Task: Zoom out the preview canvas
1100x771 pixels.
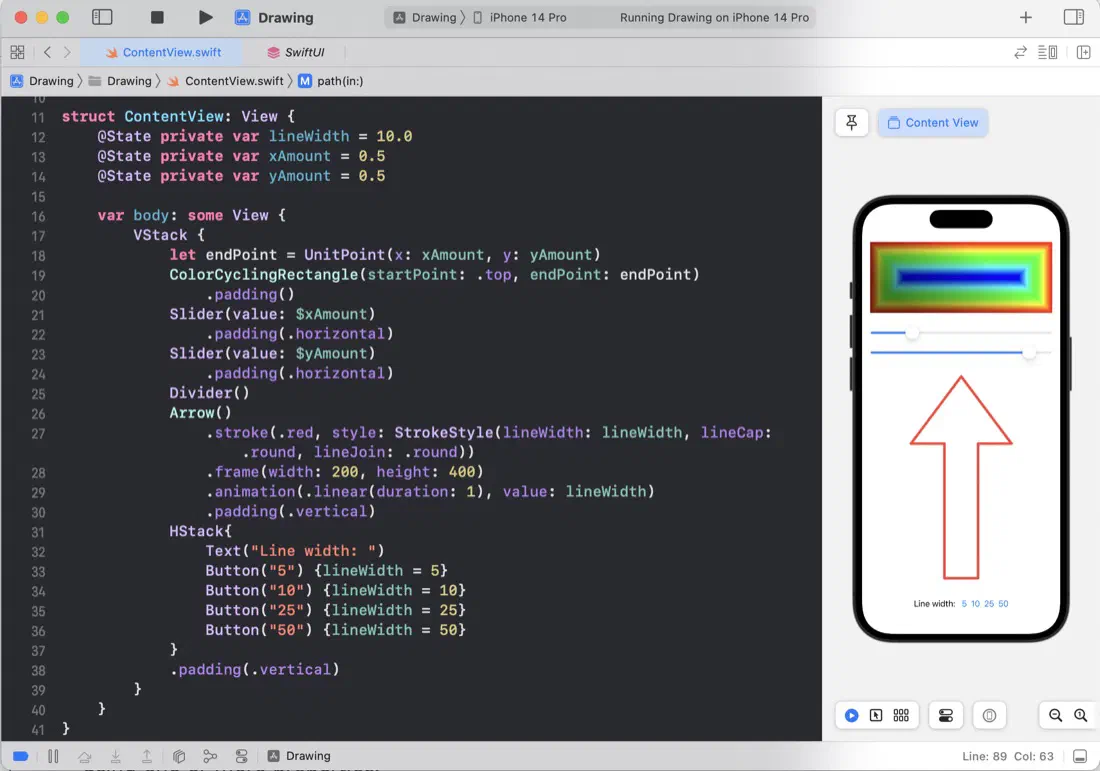Action: coord(1055,716)
